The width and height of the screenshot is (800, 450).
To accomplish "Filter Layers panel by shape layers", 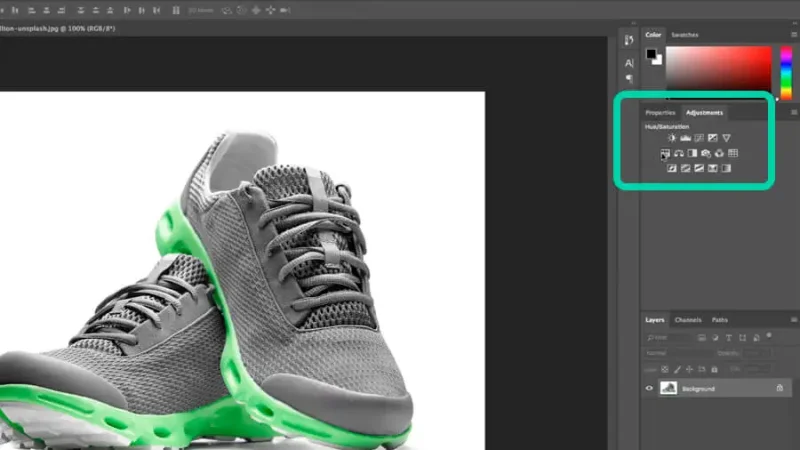I will coord(742,338).
